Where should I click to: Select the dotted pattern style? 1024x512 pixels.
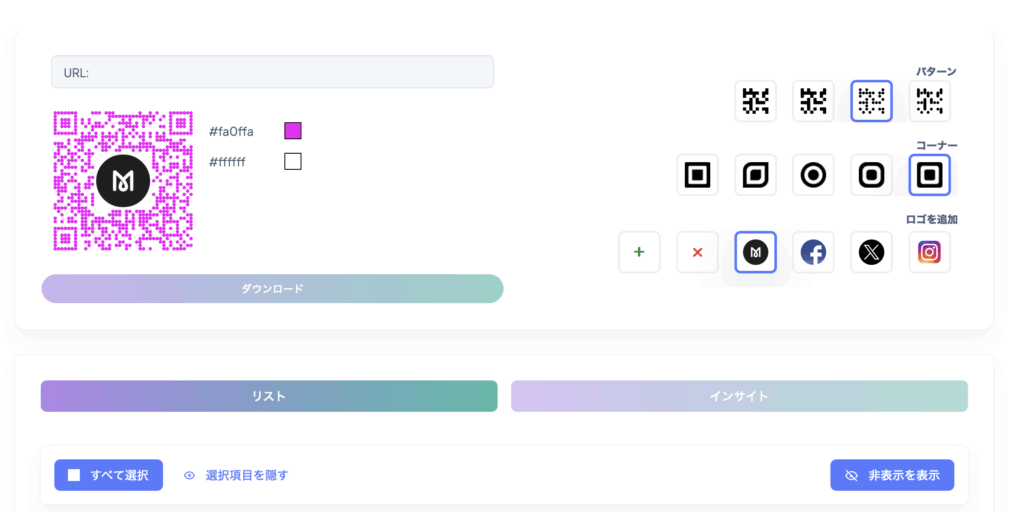point(872,101)
